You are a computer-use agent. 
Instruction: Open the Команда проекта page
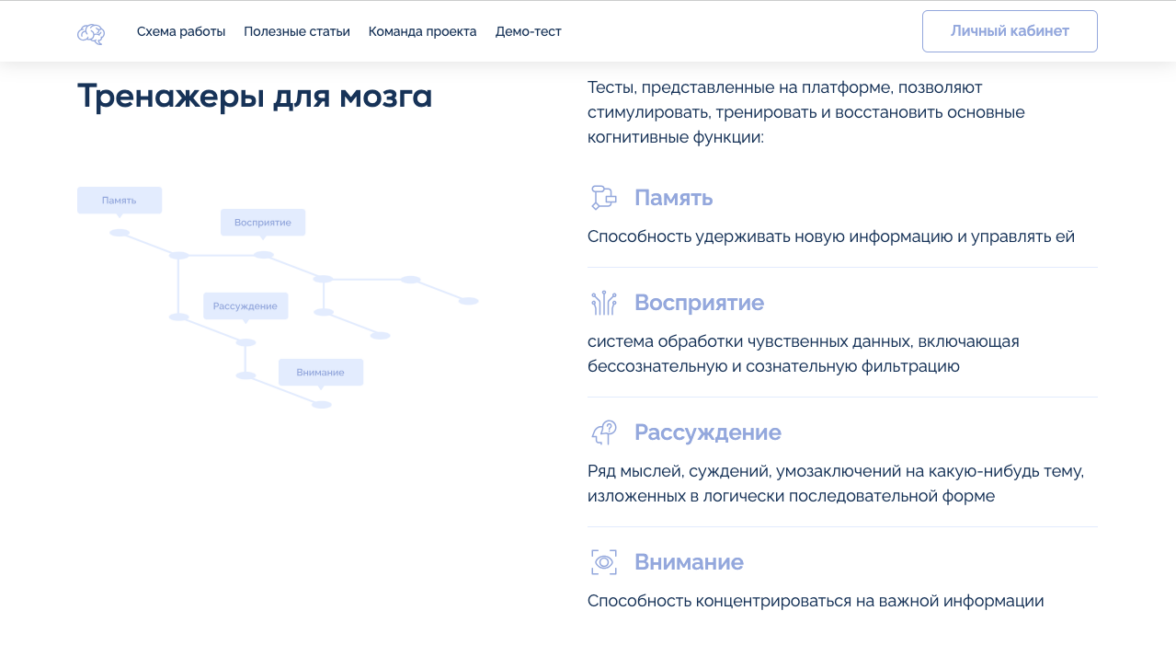coord(422,32)
